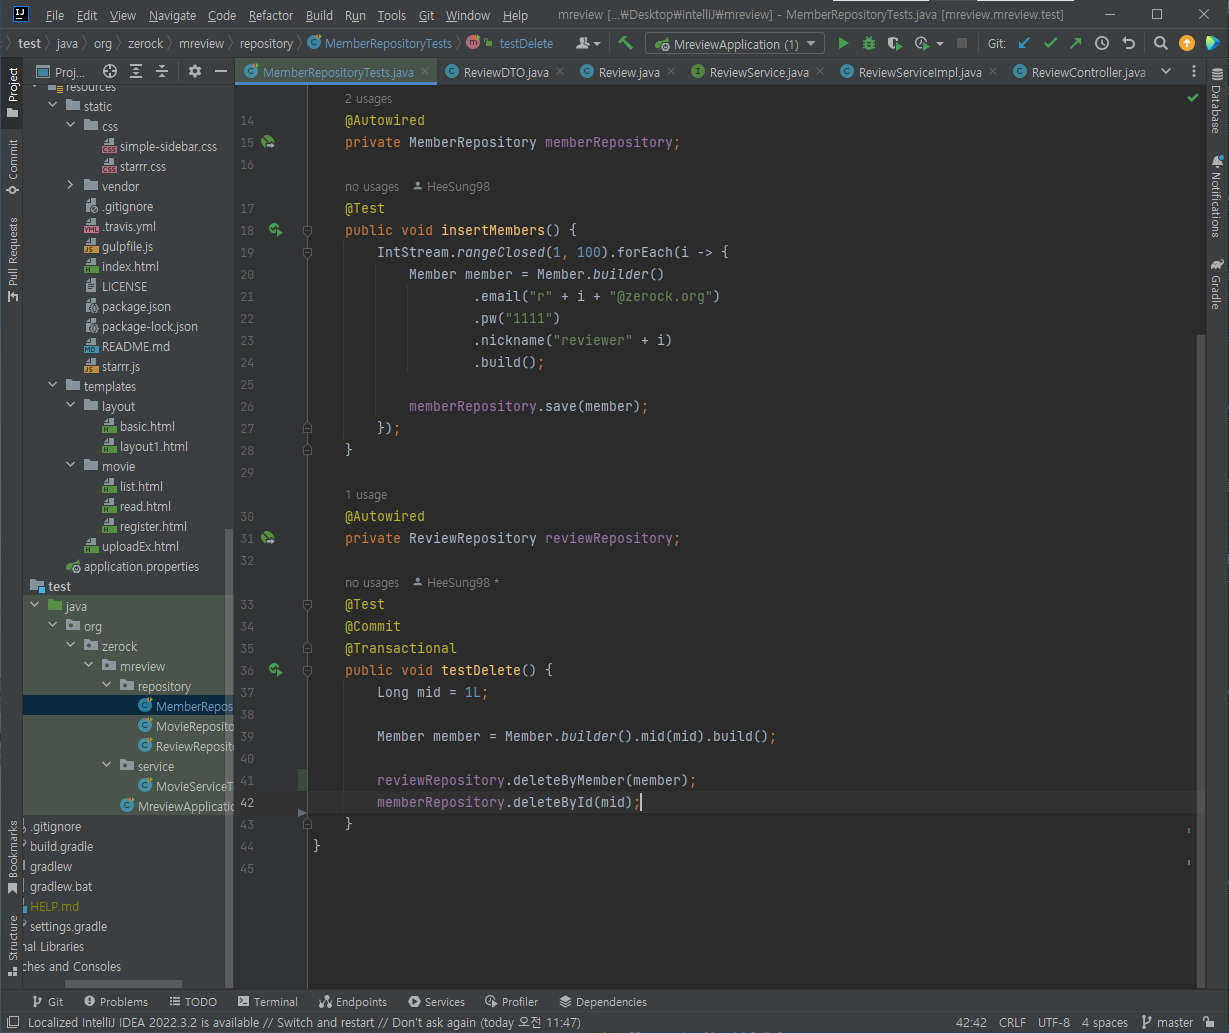Open the Gradle side panel
The height and width of the screenshot is (1033, 1229).
[x=1216, y=284]
